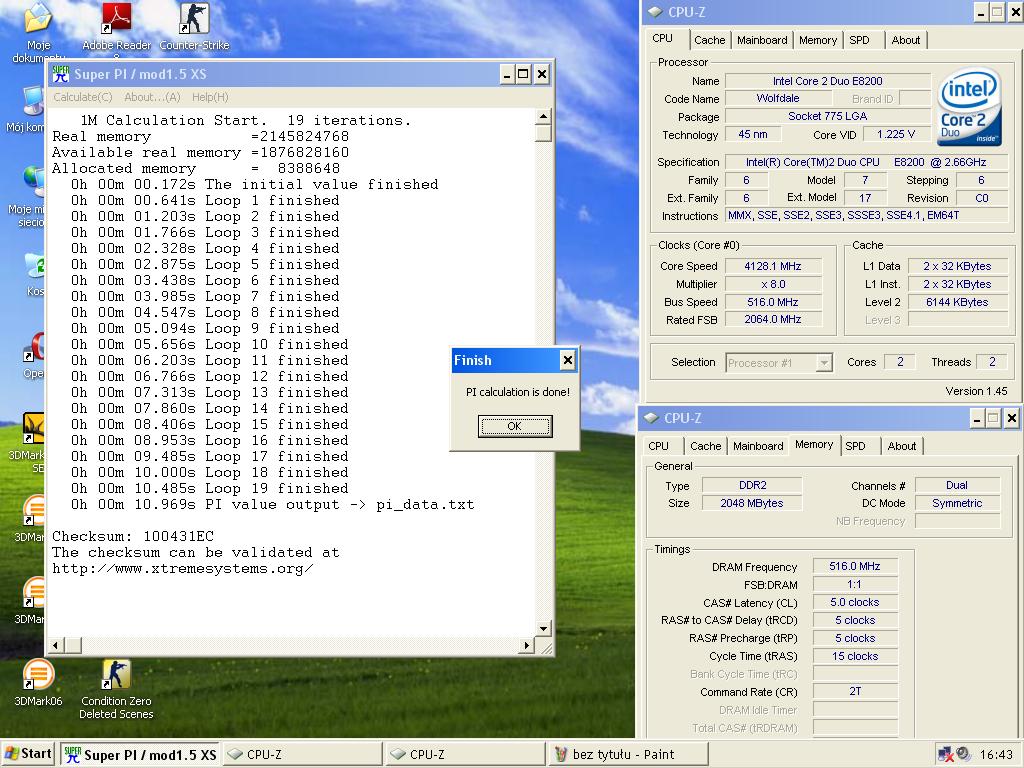1024x768 pixels.
Task: Click the Super PI title bar icon
Action: [x=61, y=74]
